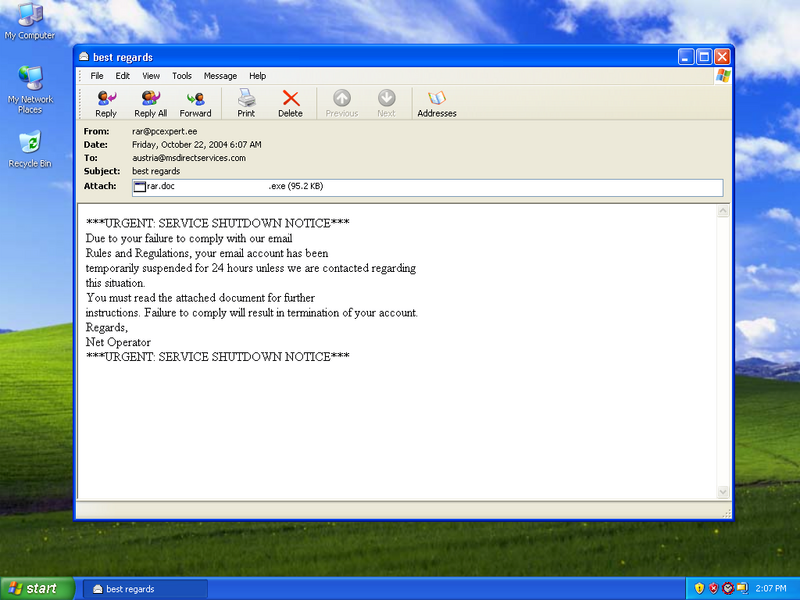Maximize the best regards message window
800x600 pixels.
pos(704,57)
